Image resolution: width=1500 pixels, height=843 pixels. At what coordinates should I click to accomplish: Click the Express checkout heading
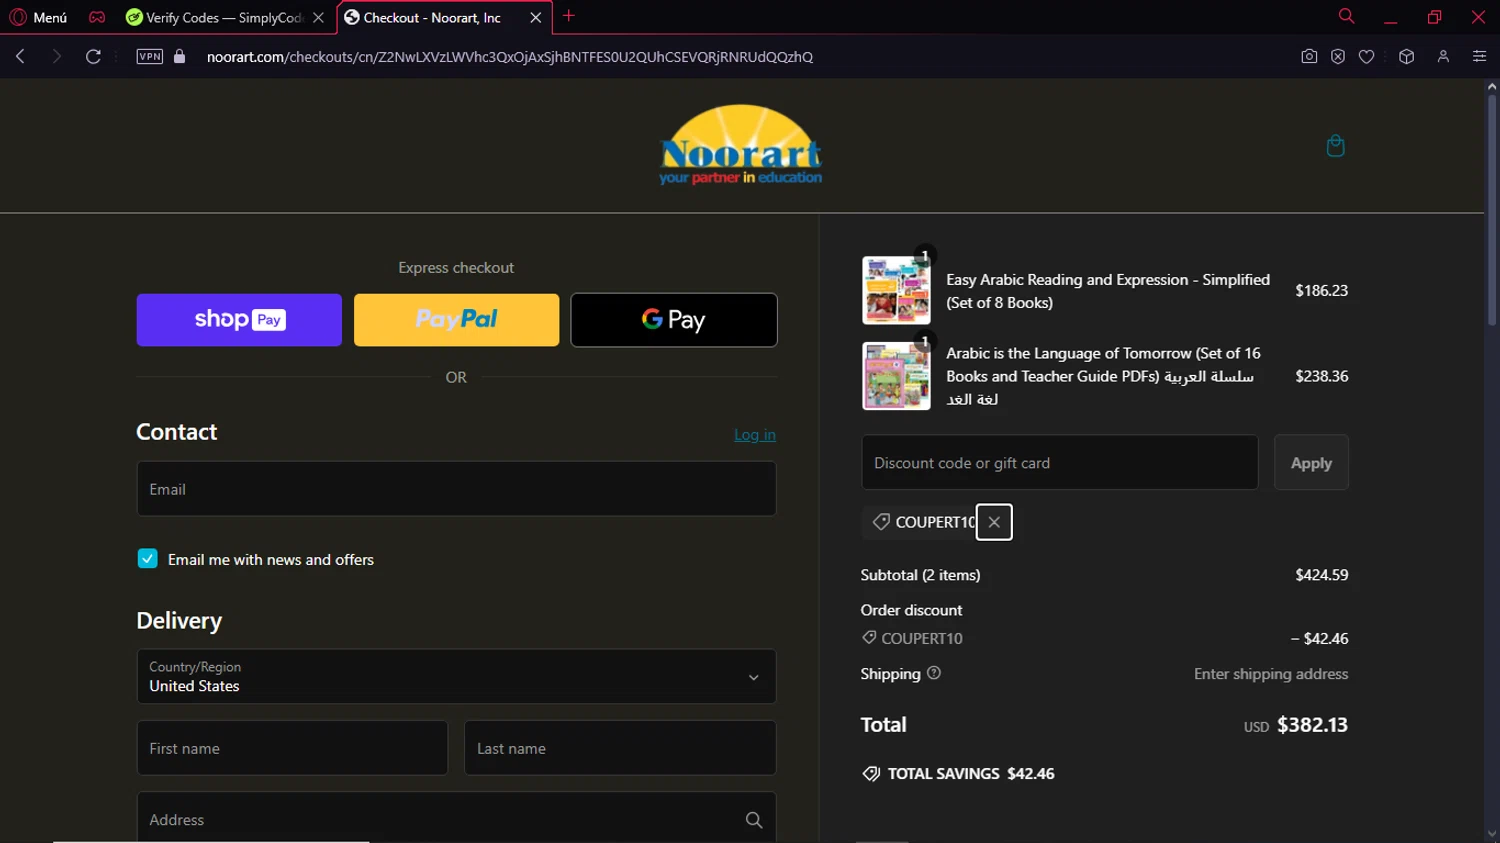456,268
